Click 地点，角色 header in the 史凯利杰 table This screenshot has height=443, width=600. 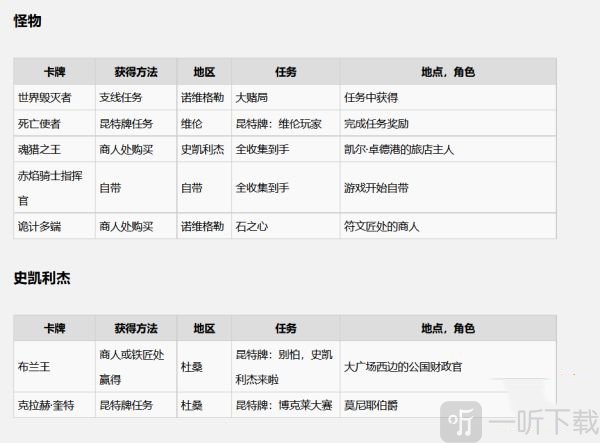tap(448, 328)
